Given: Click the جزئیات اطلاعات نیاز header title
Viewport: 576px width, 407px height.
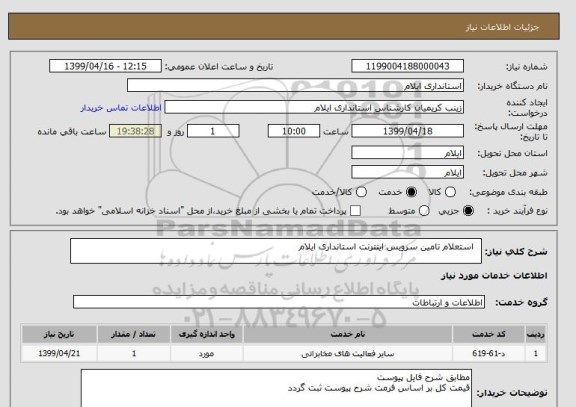Looking at the screenshot, I should coord(503,27).
